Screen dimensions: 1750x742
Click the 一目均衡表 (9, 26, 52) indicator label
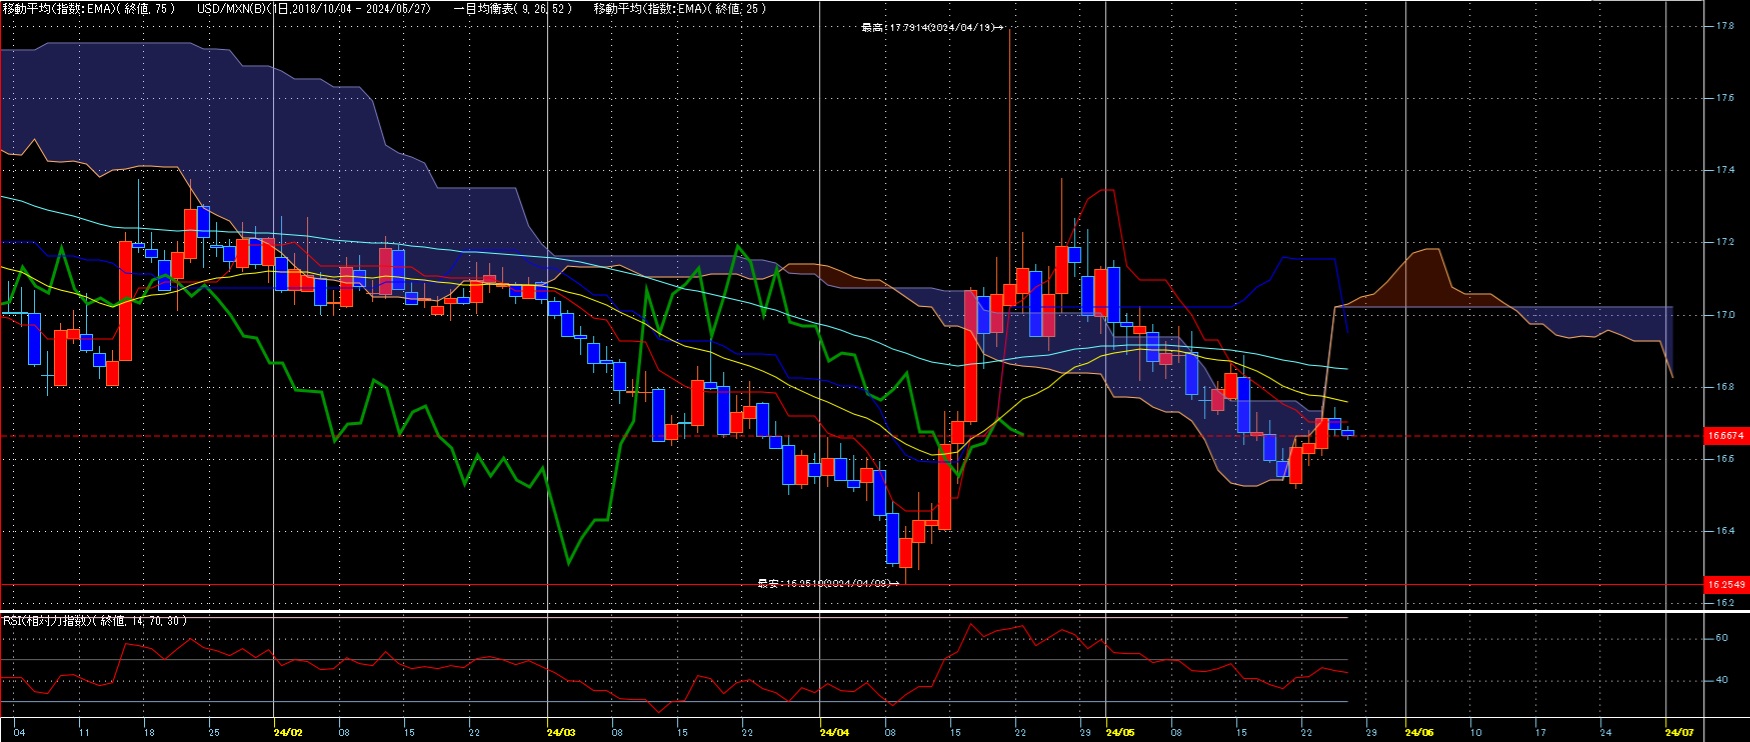pyautogui.click(x=512, y=8)
